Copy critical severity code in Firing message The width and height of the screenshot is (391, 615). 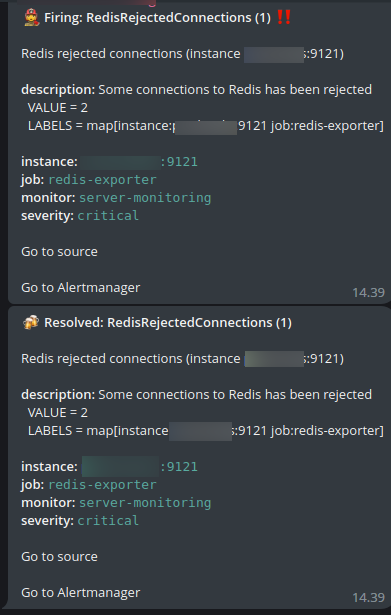108,216
